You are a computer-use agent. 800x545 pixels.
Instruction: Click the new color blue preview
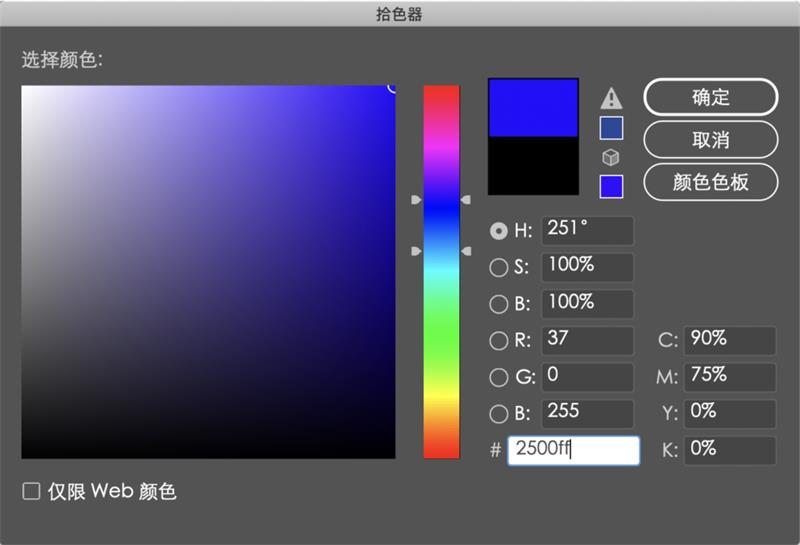pyautogui.click(x=532, y=108)
